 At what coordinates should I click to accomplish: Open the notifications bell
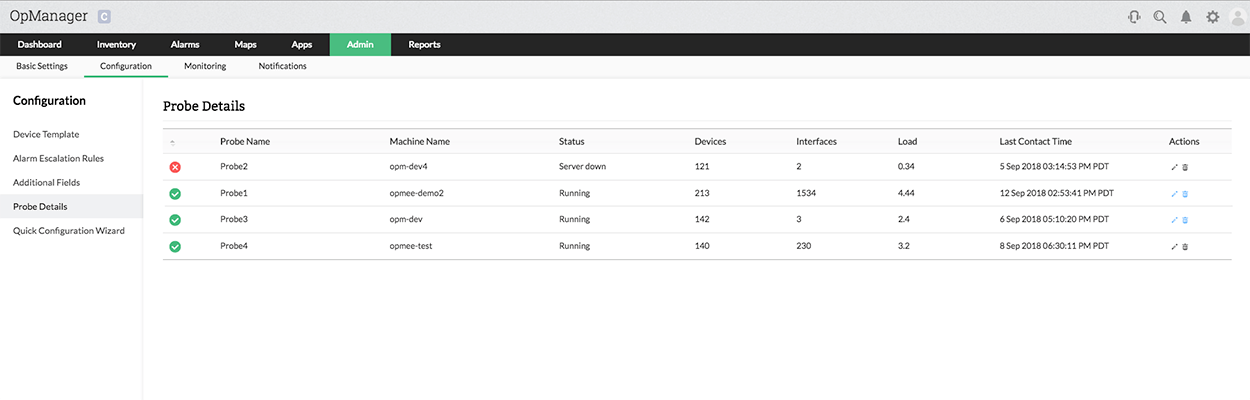click(x=1186, y=17)
